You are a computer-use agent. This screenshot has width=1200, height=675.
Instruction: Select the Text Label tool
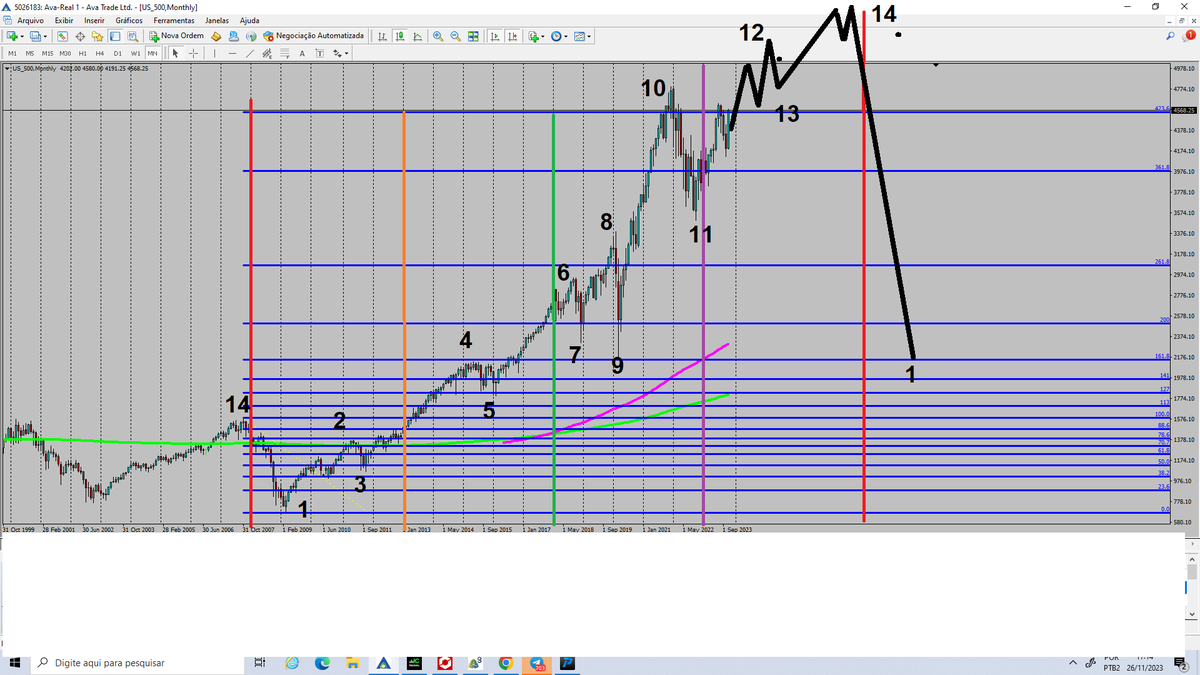pos(319,52)
